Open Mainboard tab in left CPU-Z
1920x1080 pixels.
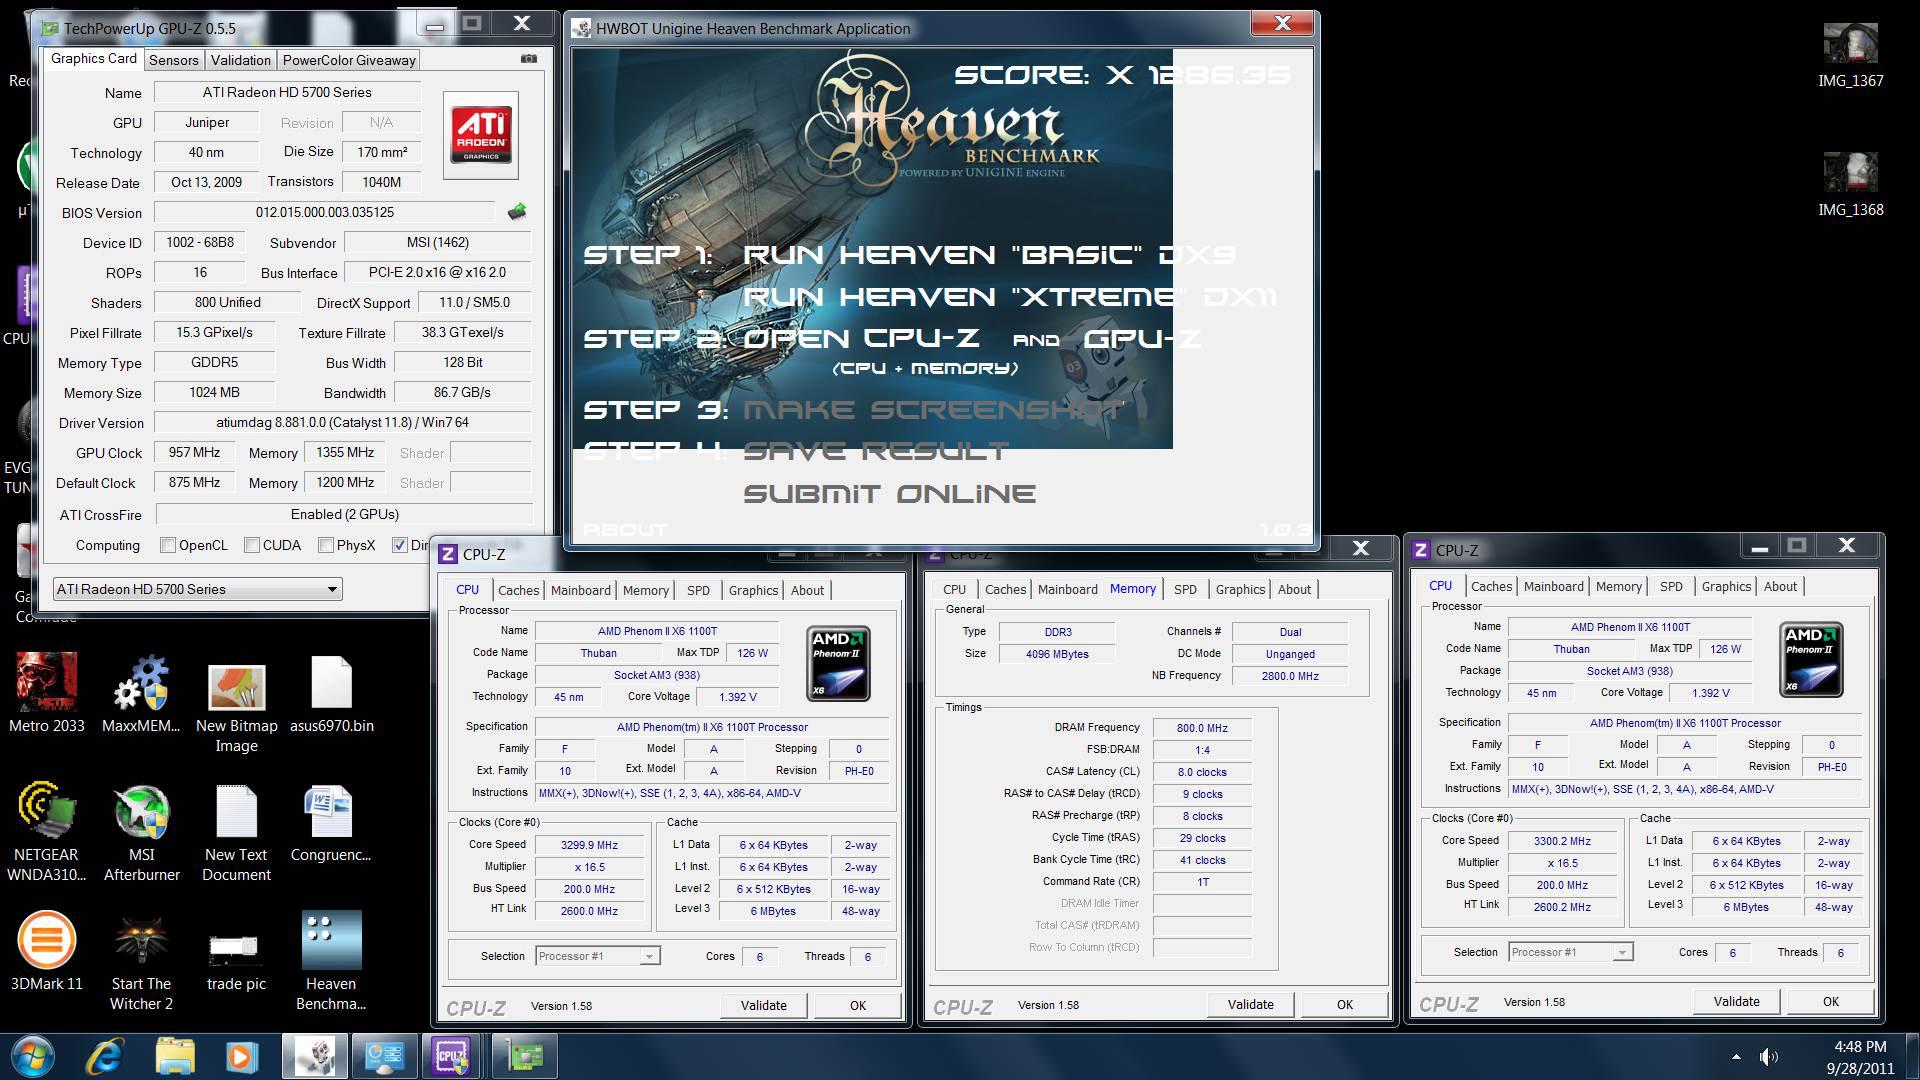pos(581,590)
